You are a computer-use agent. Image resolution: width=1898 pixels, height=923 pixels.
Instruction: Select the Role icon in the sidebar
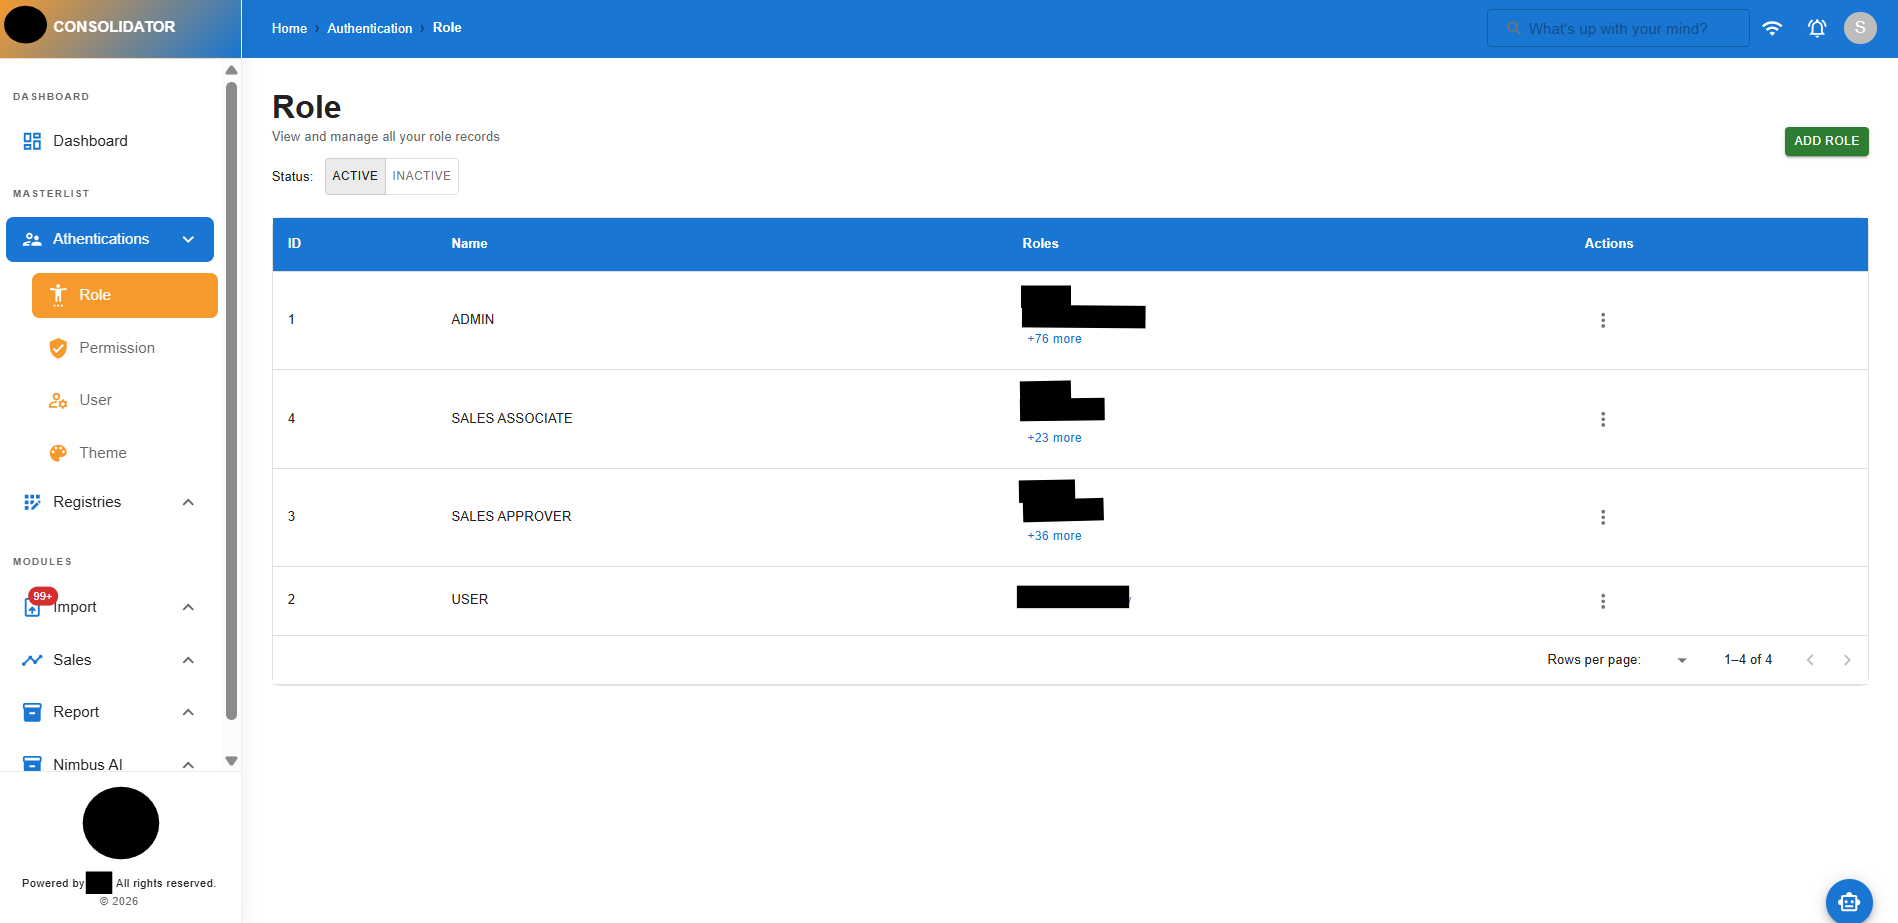[59, 295]
